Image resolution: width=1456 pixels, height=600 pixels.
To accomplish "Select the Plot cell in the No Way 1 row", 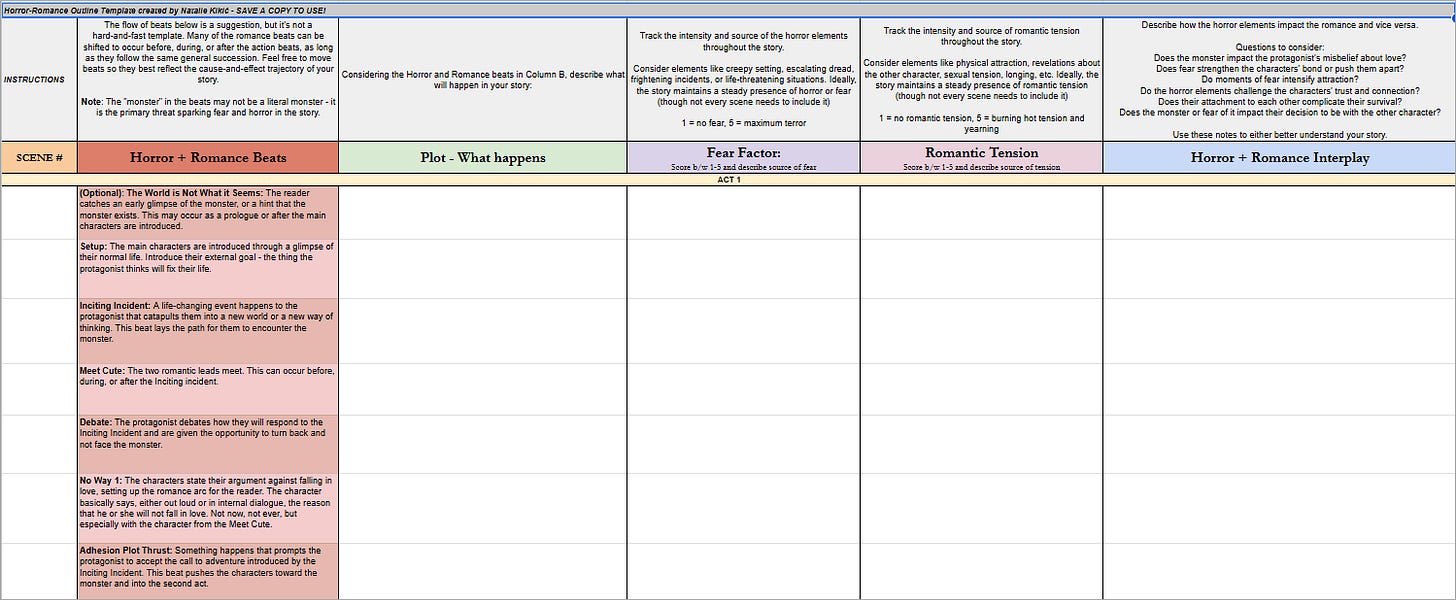I will pyautogui.click(x=482, y=508).
